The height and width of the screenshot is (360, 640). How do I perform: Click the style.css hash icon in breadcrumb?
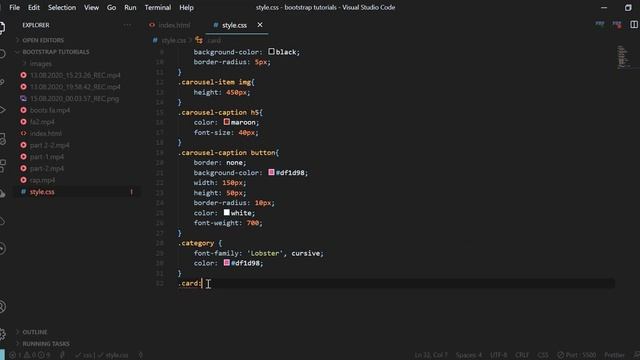[155, 40]
